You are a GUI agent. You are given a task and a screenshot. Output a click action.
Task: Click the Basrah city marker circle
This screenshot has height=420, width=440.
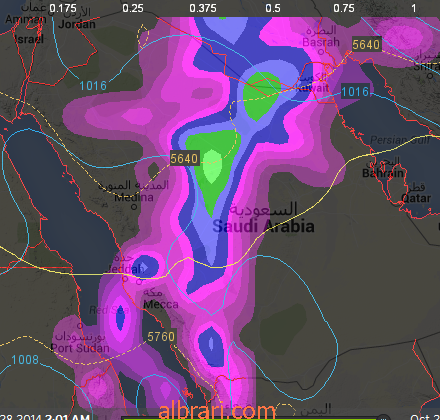pos(321,52)
